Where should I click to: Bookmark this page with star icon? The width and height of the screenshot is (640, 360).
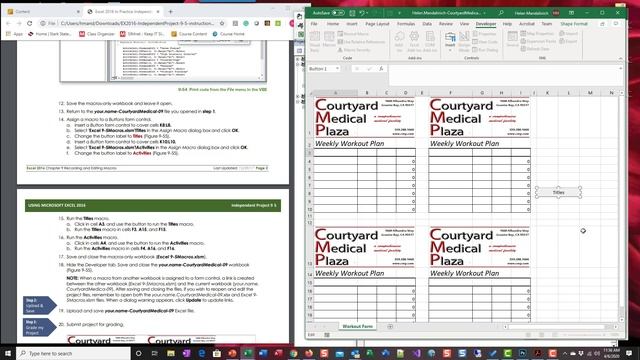(222, 24)
